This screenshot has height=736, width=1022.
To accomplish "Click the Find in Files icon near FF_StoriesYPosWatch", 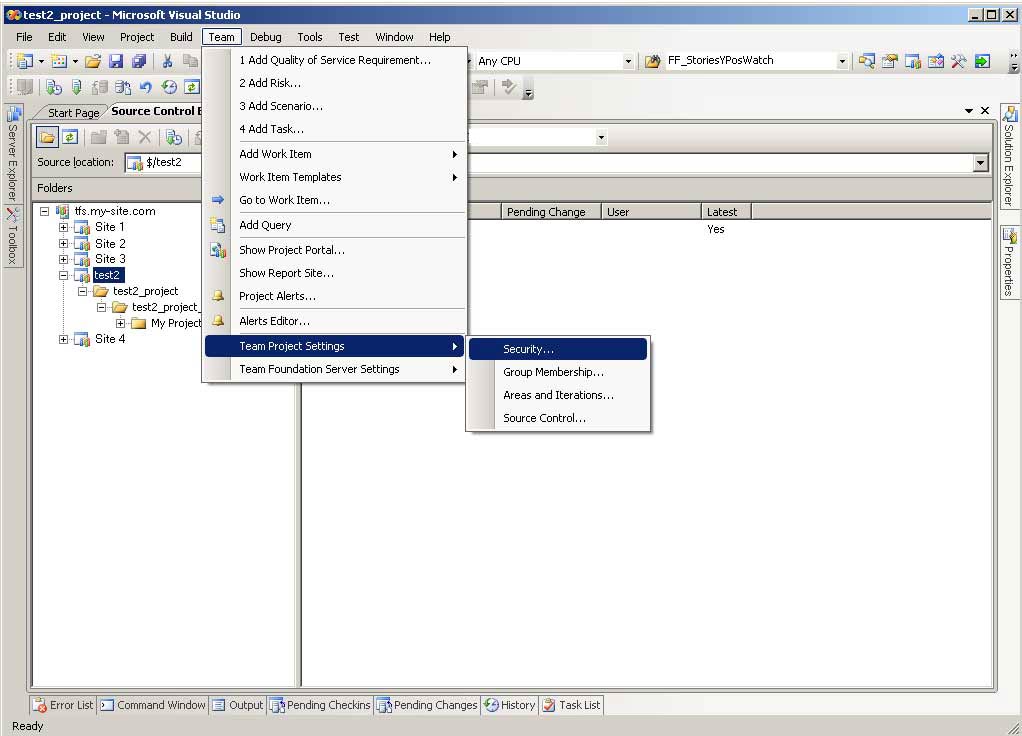I will pos(866,61).
